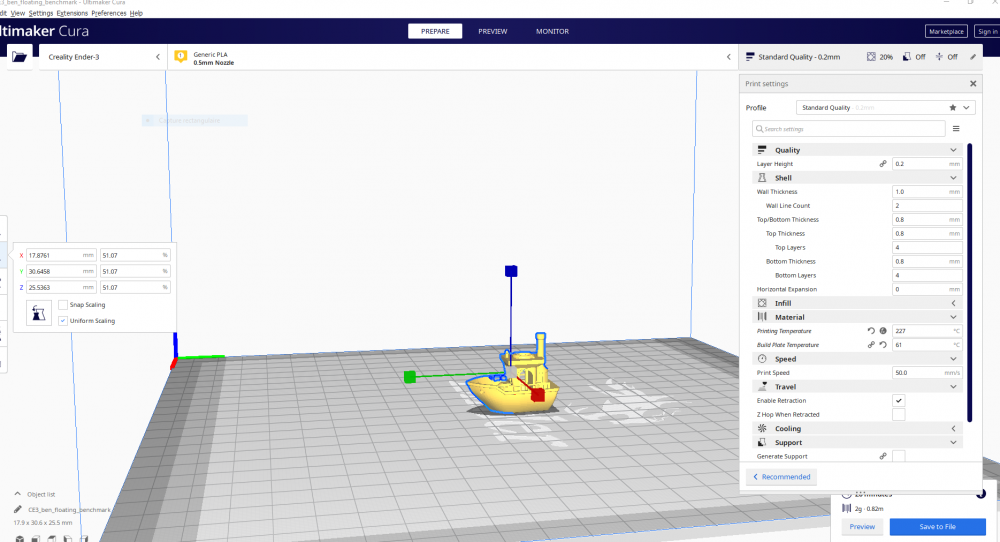The width and height of the screenshot is (1000, 542).
Task: Collapse the Speed section chevron
Action: (953, 359)
